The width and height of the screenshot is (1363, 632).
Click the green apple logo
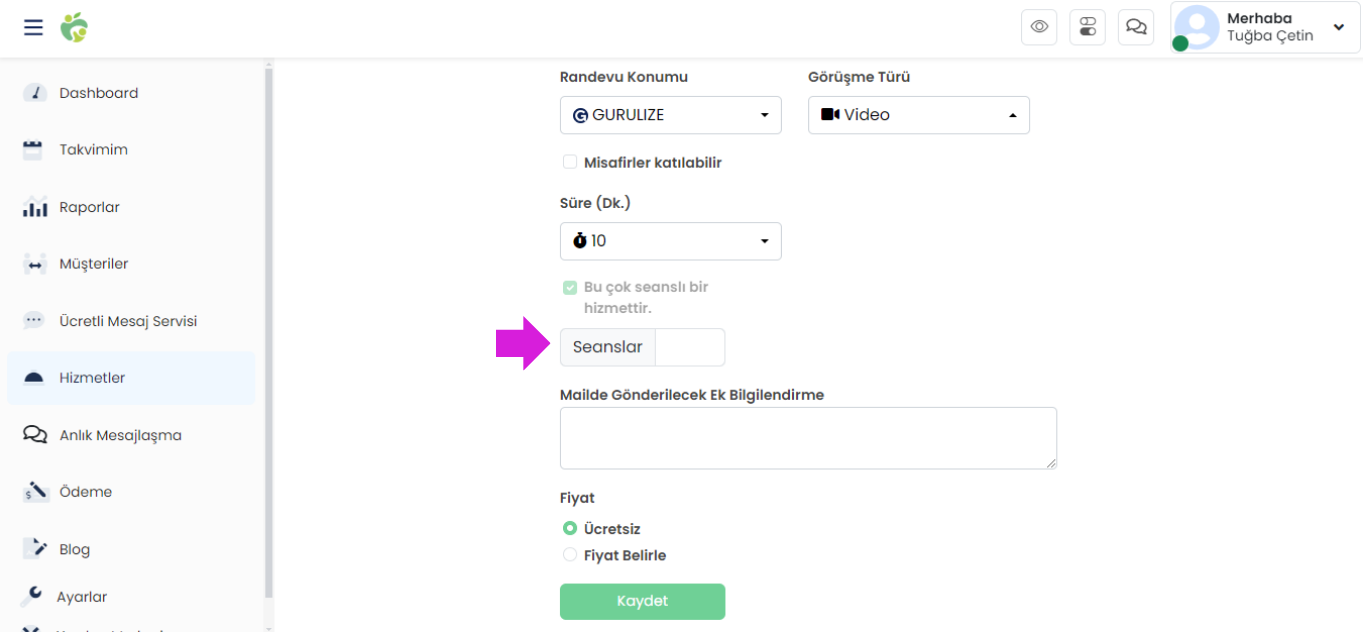pos(74,27)
